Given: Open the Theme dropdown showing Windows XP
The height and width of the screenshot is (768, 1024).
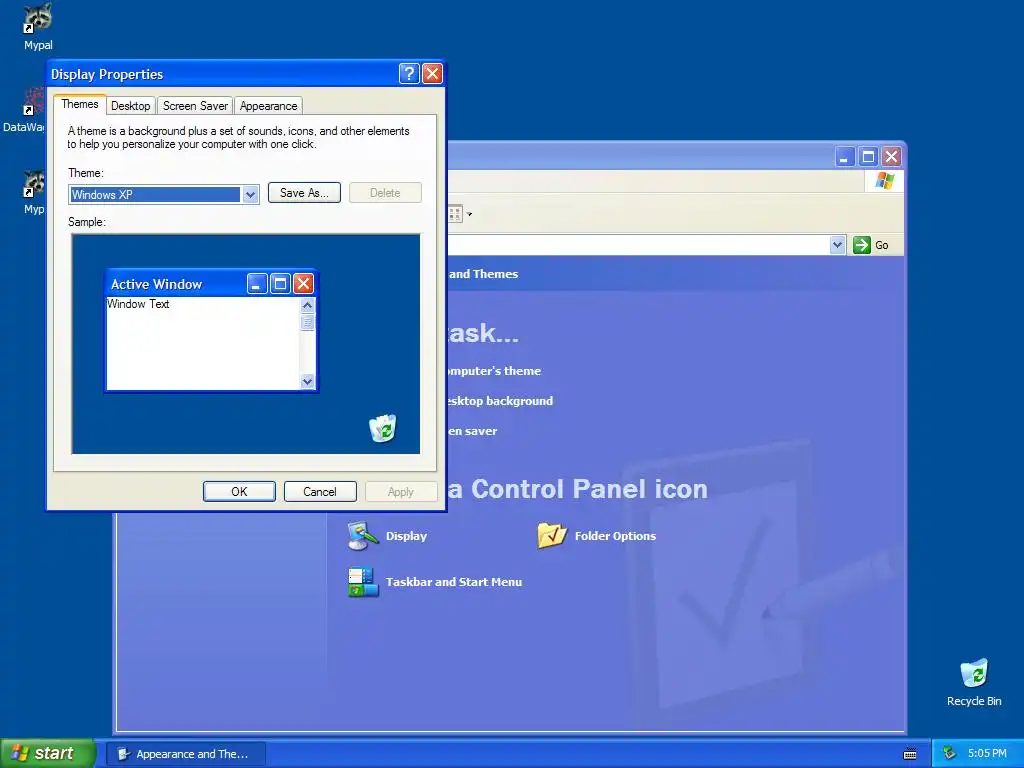Looking at the screenshot, I should pyautogui.click(x=250, y=195).
